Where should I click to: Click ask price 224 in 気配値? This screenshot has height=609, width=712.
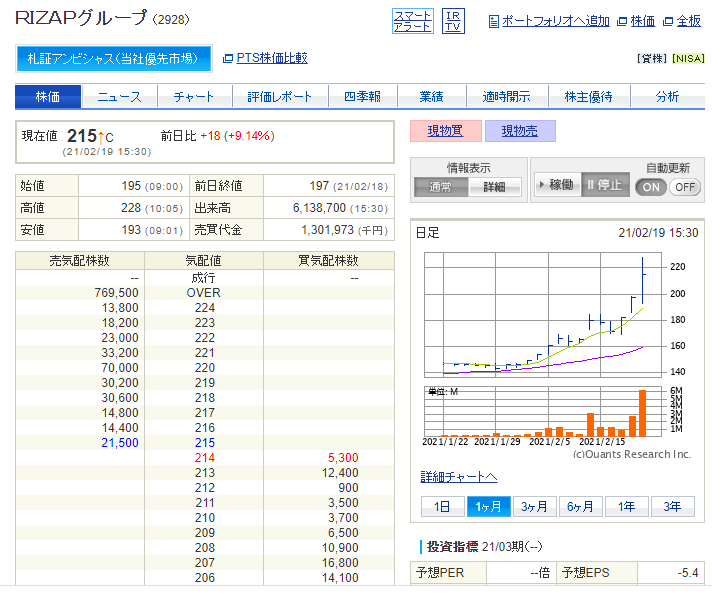[x=204, y=308]
